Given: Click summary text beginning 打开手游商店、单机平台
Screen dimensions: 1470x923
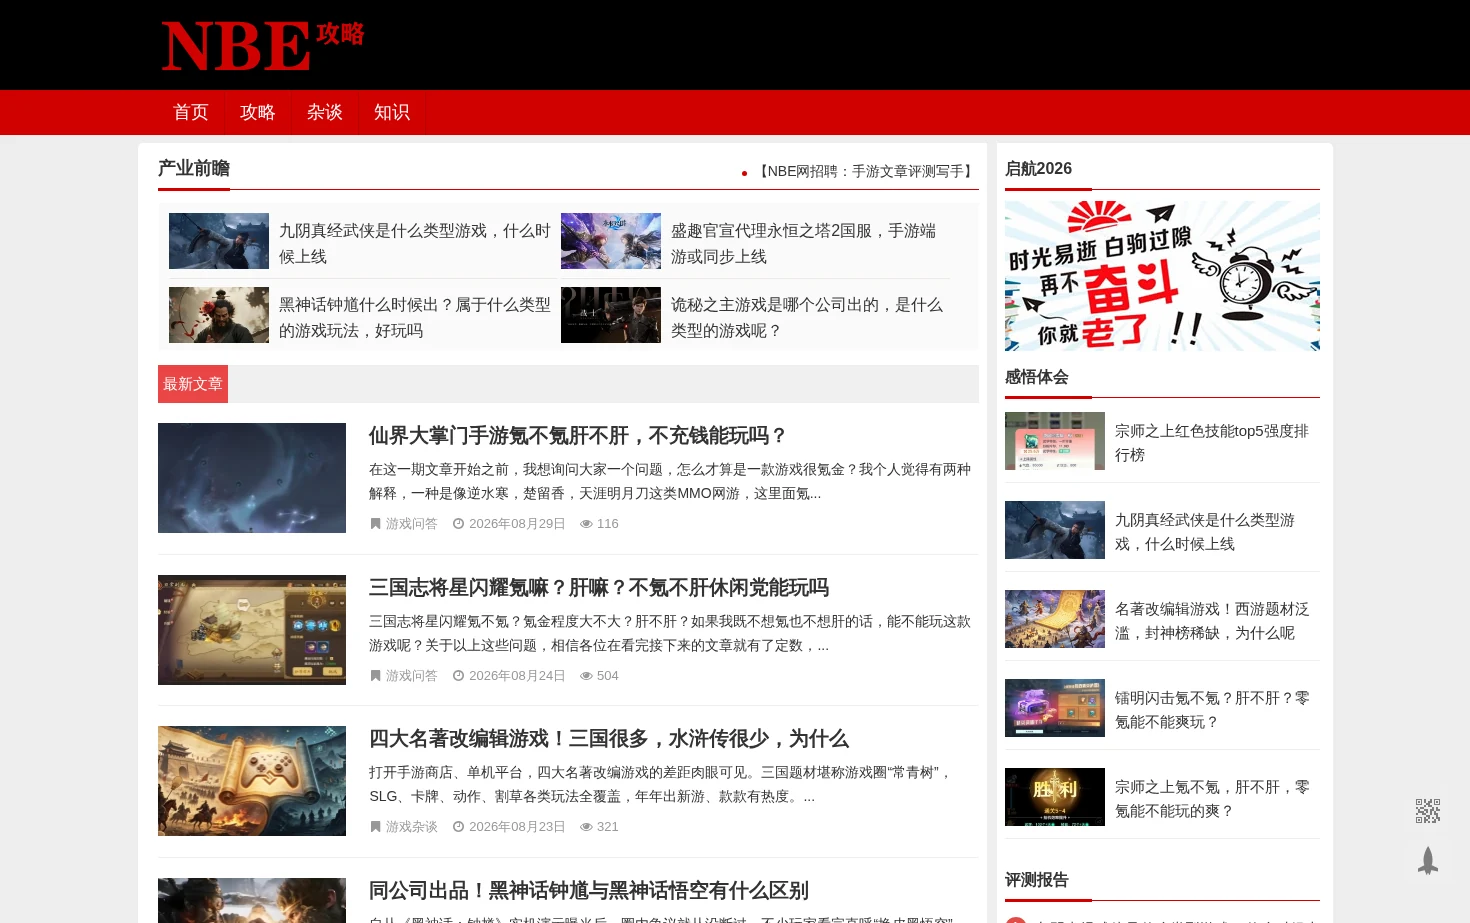Looking at the screenshot, I should pos(660,784).
